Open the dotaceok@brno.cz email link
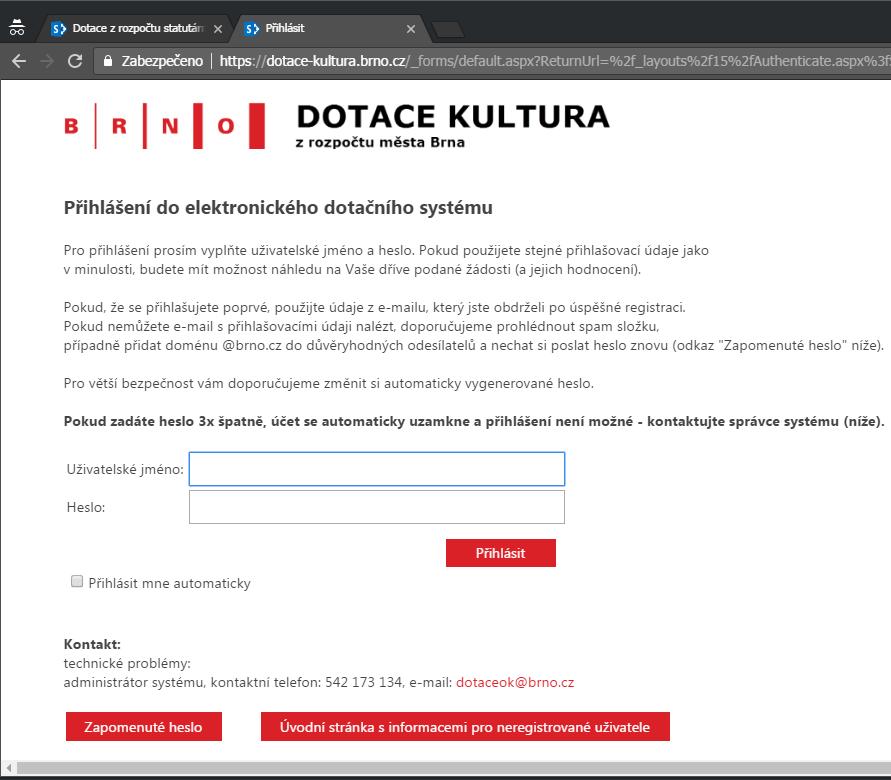Image resolution: width=891 pixels, height=780 pixels. click(x=515, y=682)
